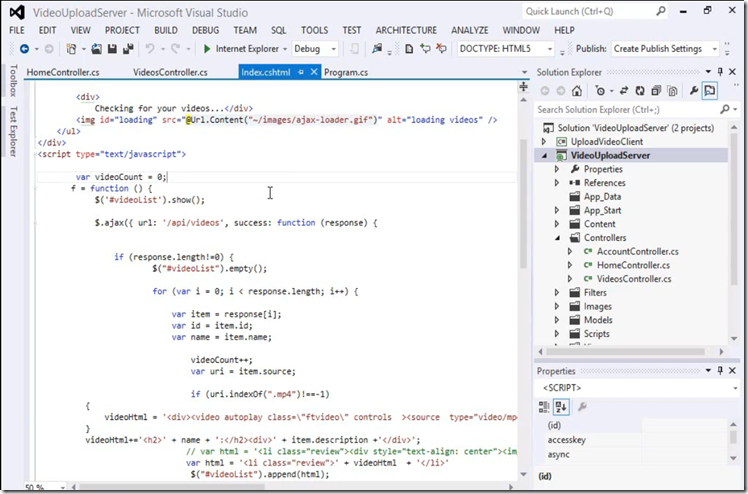Open Properties via wrench icon in Solution Explorer
The width and height of the screenshot is (748, 494).
click(x=694, y=91)
